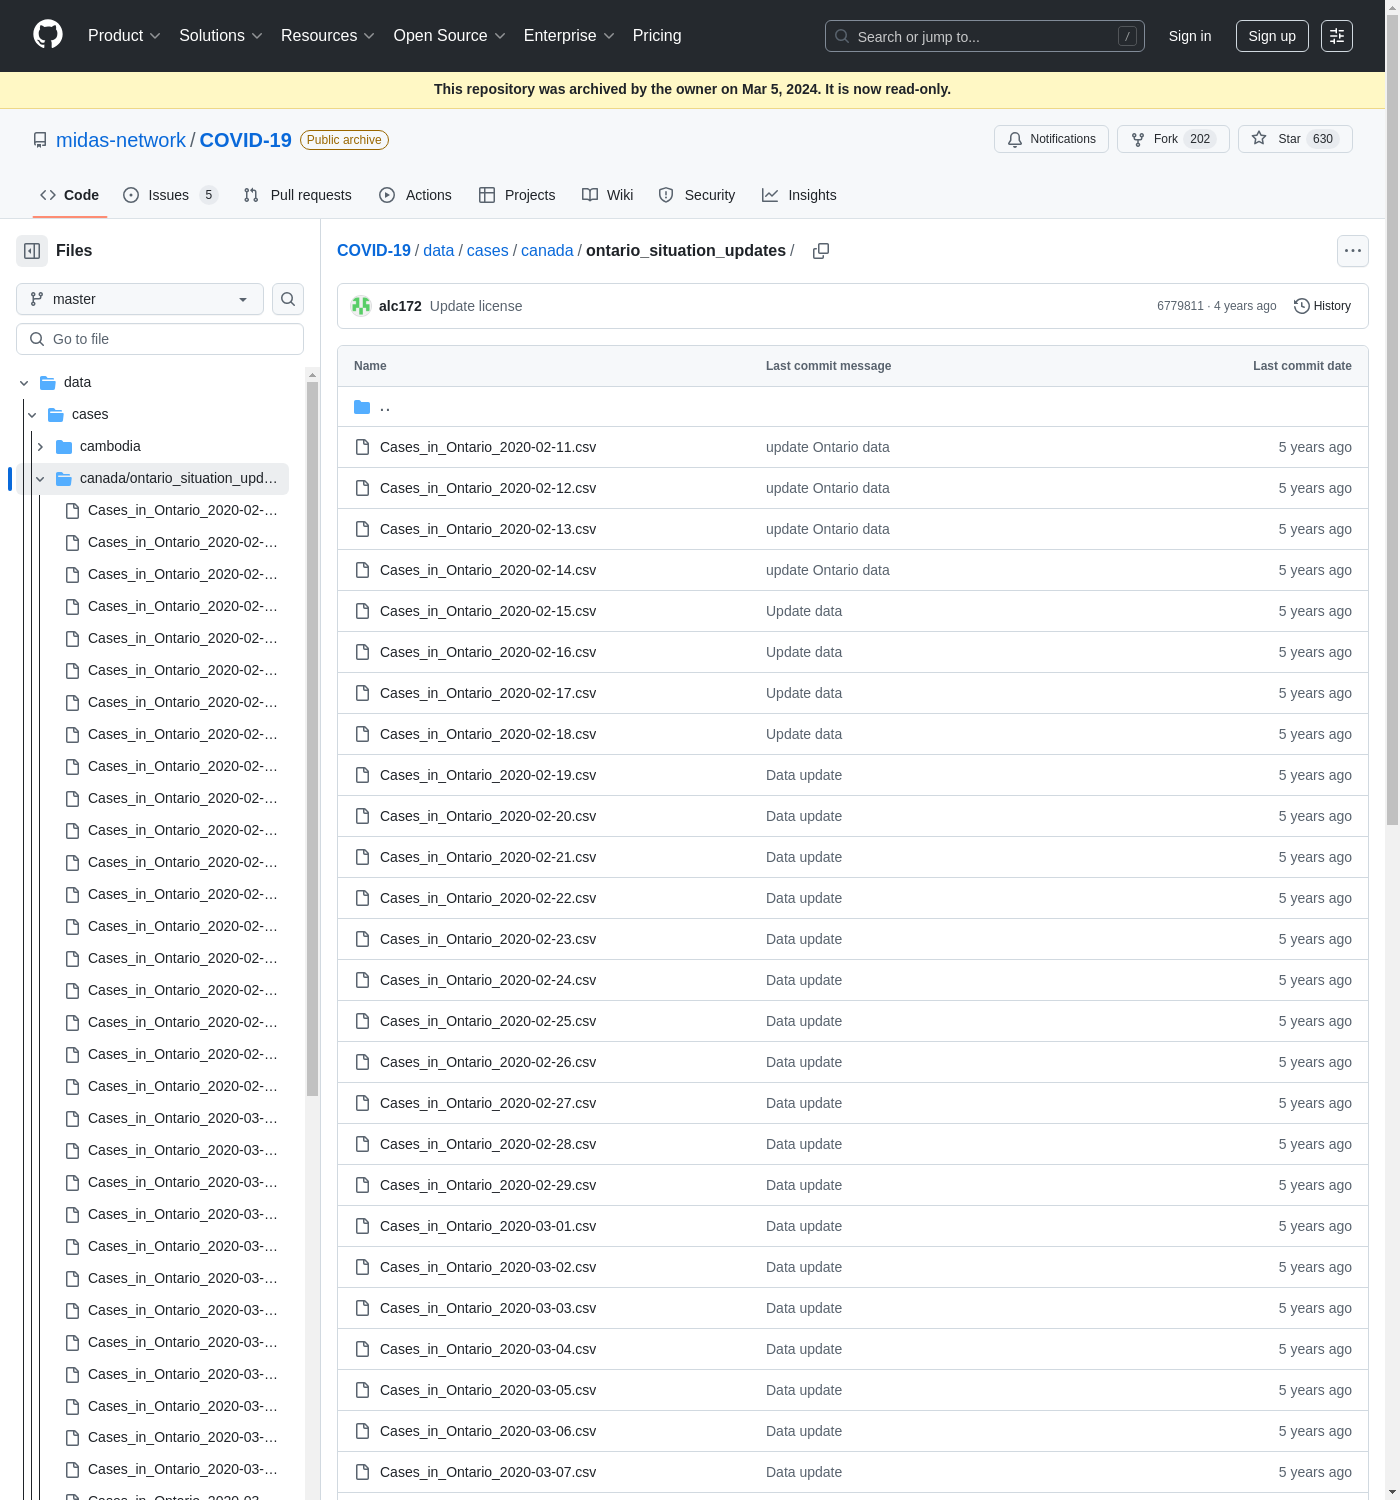This screenshot has height=1500, width=1400.
Task: Star the COVID-19 repository
Action: 1294,139
